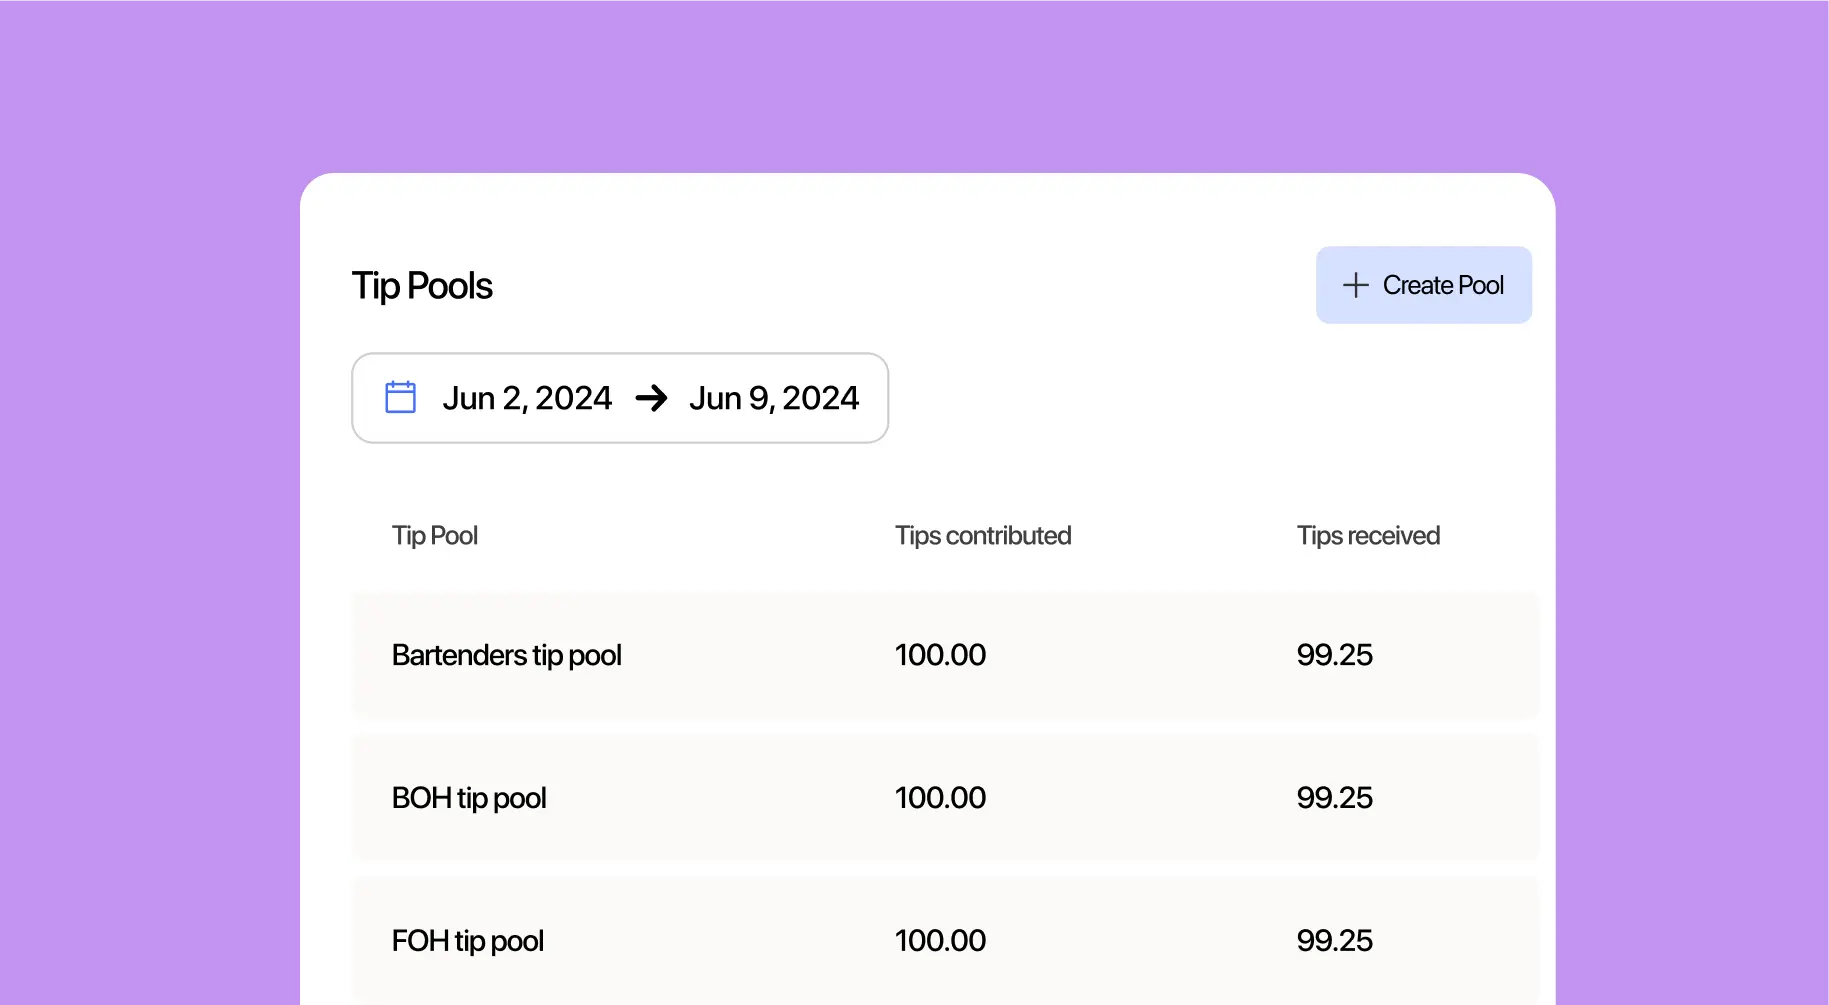Click 99.25 received for Bartenders tip pool
This screenshot has width=1829, height=1005.
pos(1334,655)
